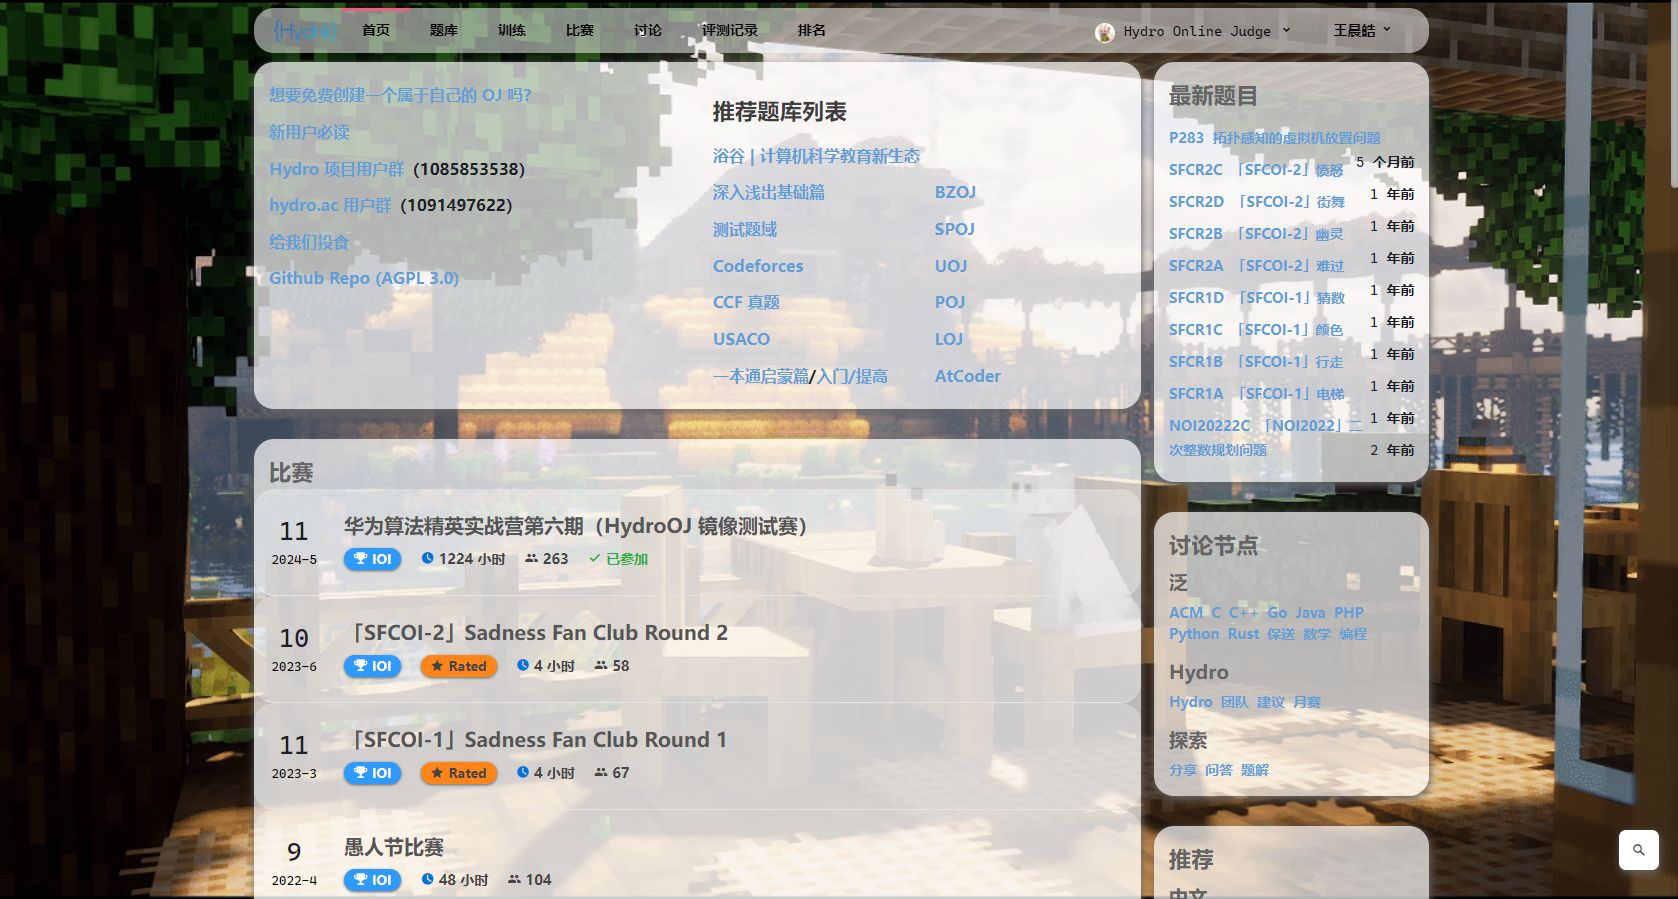Open the 新用户必读 link

tap(309, 132)
